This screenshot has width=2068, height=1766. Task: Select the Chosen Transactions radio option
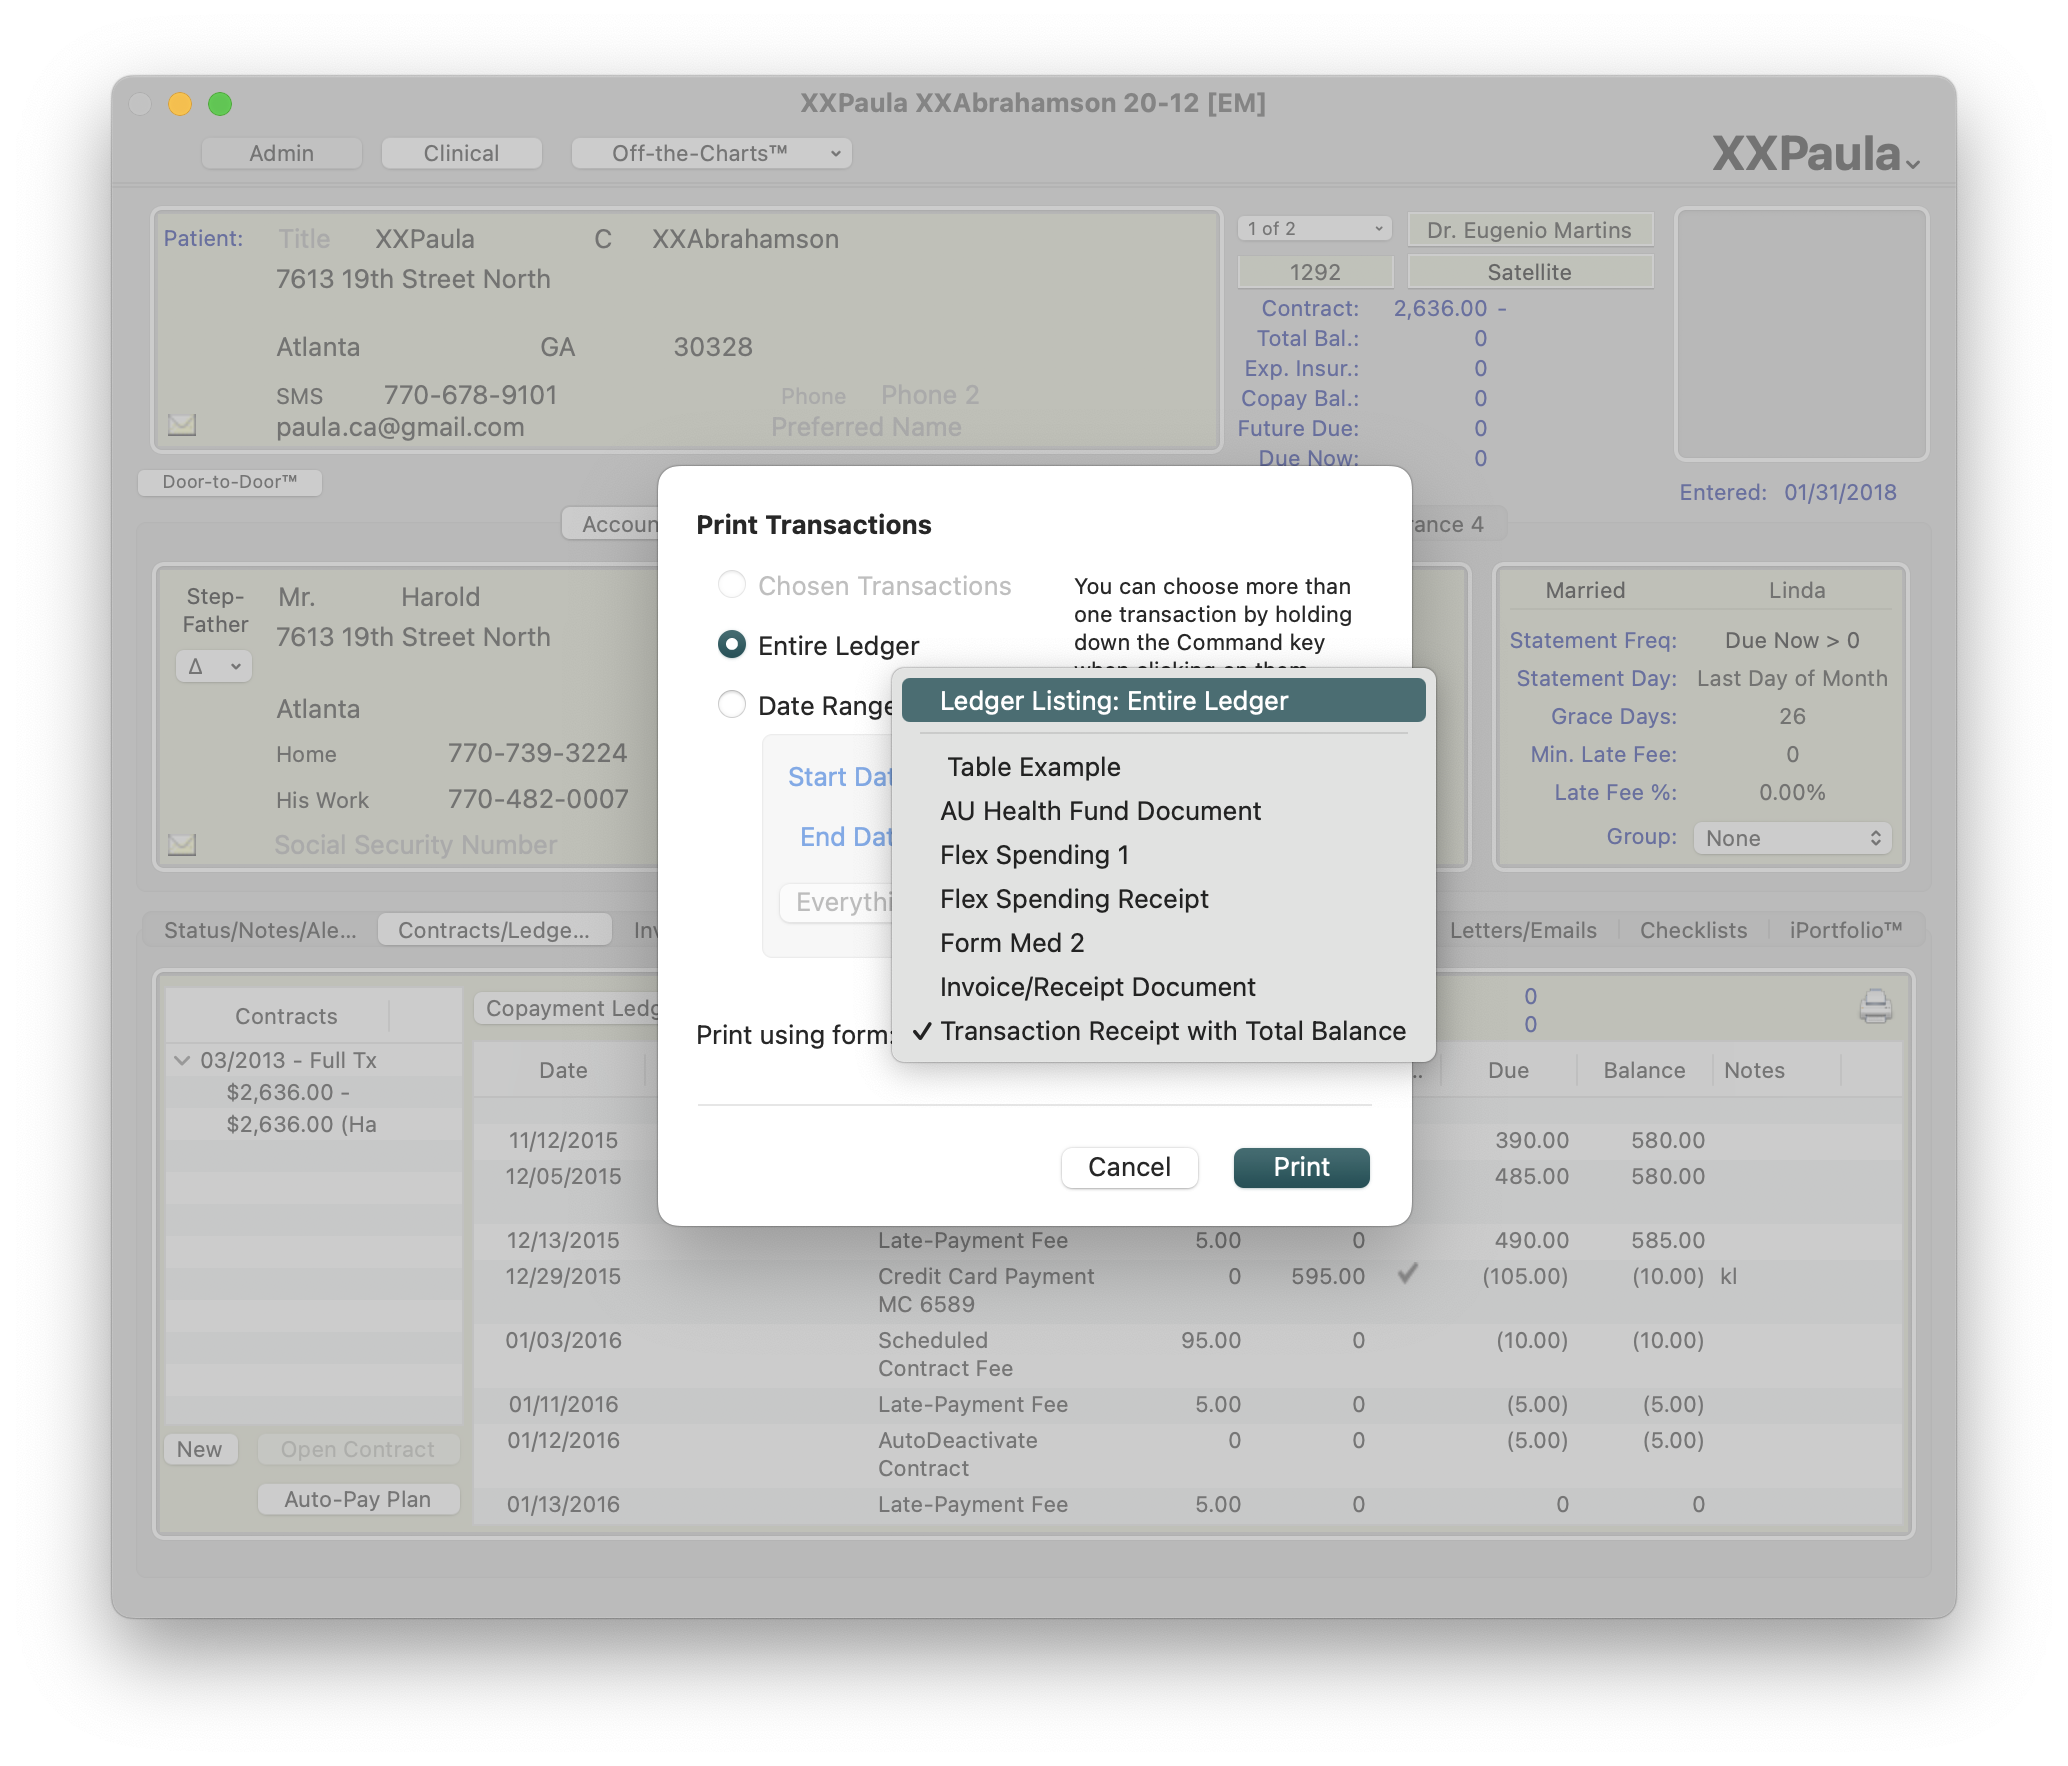click(732, 585)
